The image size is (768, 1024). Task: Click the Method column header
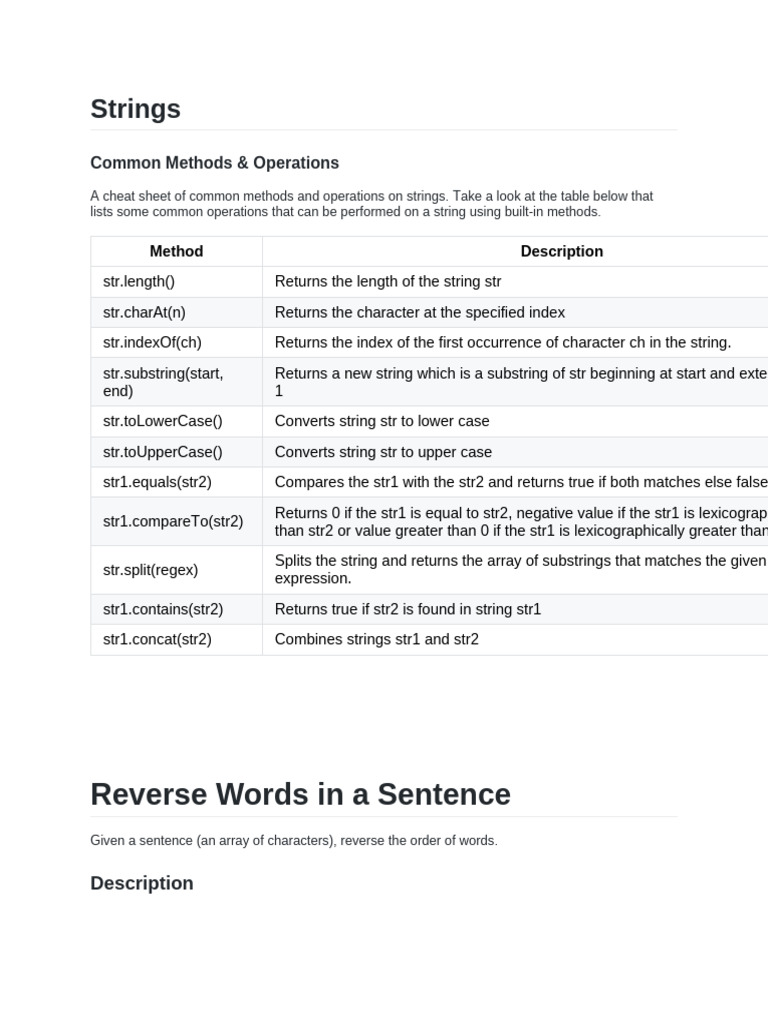tap(176, 252)
